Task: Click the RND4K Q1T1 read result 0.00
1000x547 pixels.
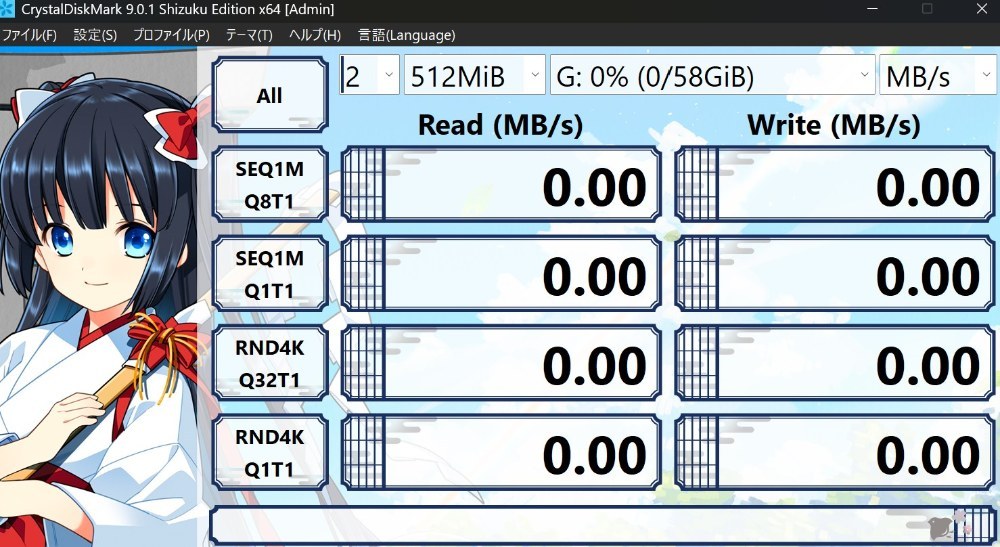Action: [501, 452]
